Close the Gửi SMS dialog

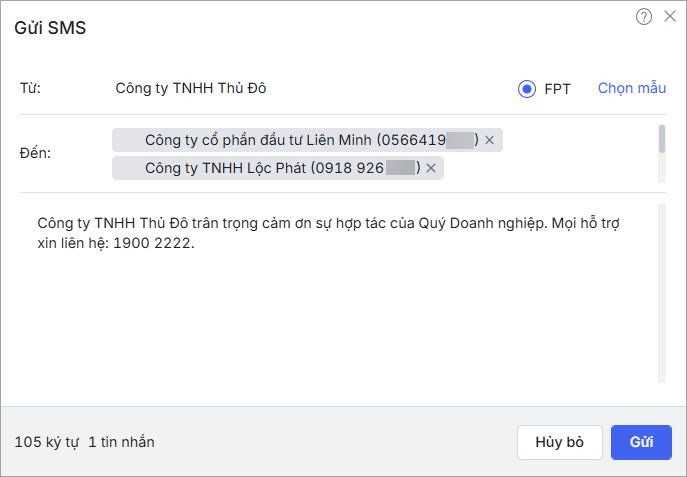coord(670,16)
